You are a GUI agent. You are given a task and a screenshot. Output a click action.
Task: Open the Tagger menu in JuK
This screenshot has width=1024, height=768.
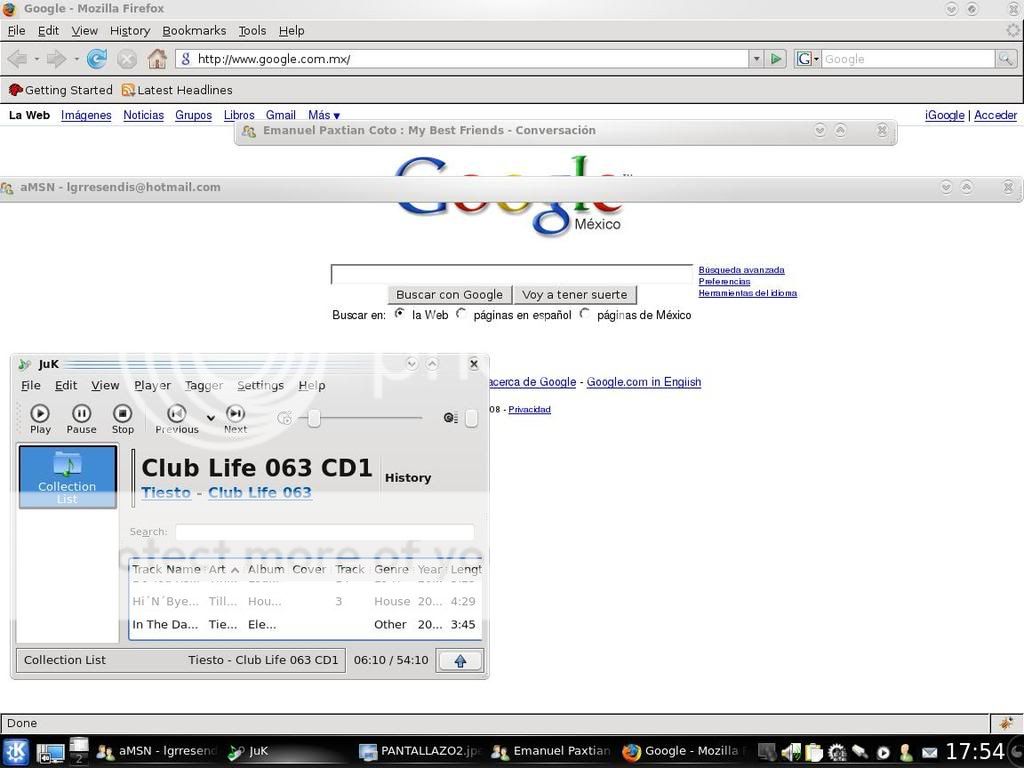[x=204, y=385]
